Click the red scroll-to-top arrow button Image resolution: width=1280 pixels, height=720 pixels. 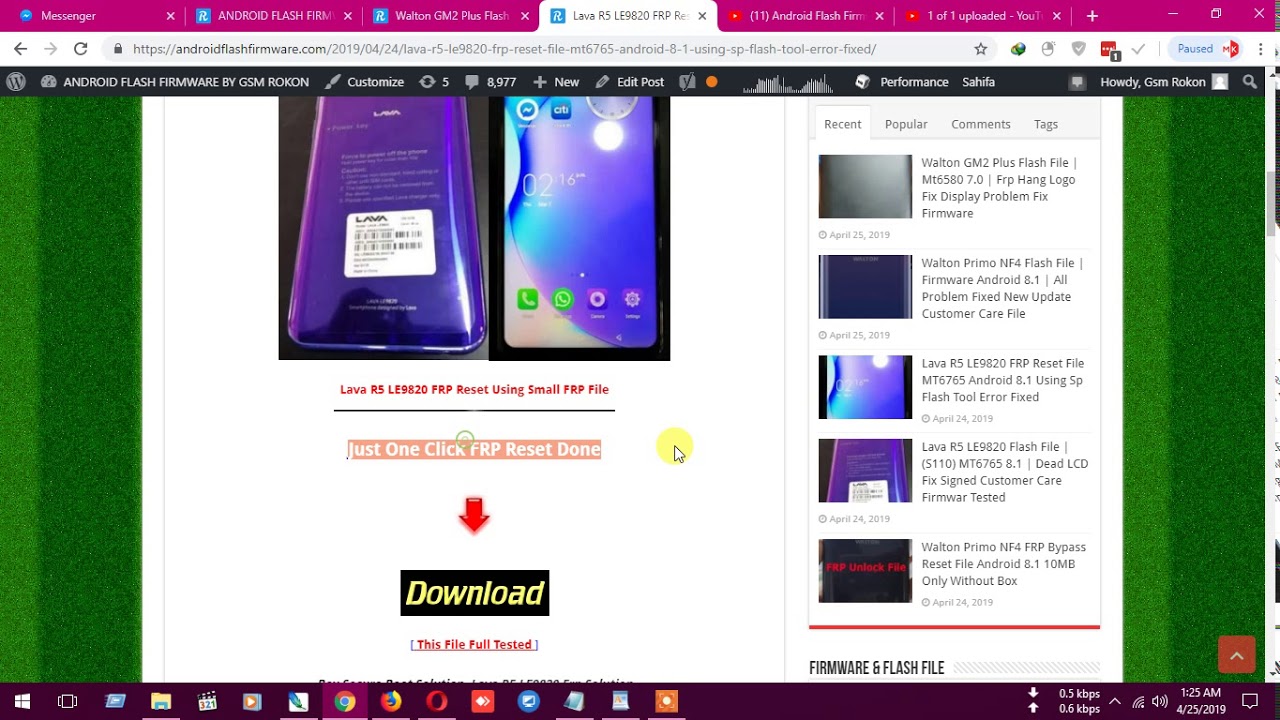(1236, 655)
